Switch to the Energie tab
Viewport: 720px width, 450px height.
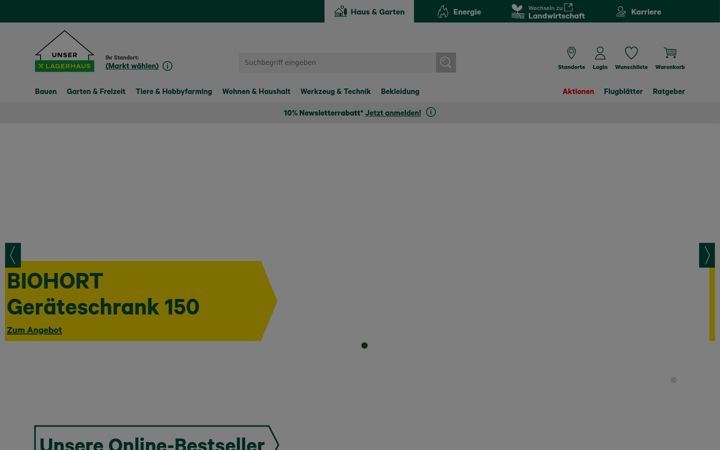(x=459, y=11)
